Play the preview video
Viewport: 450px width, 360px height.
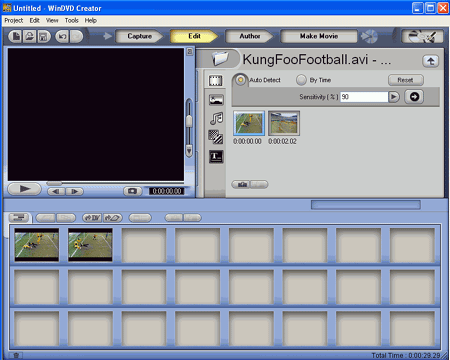coord(24,189)
